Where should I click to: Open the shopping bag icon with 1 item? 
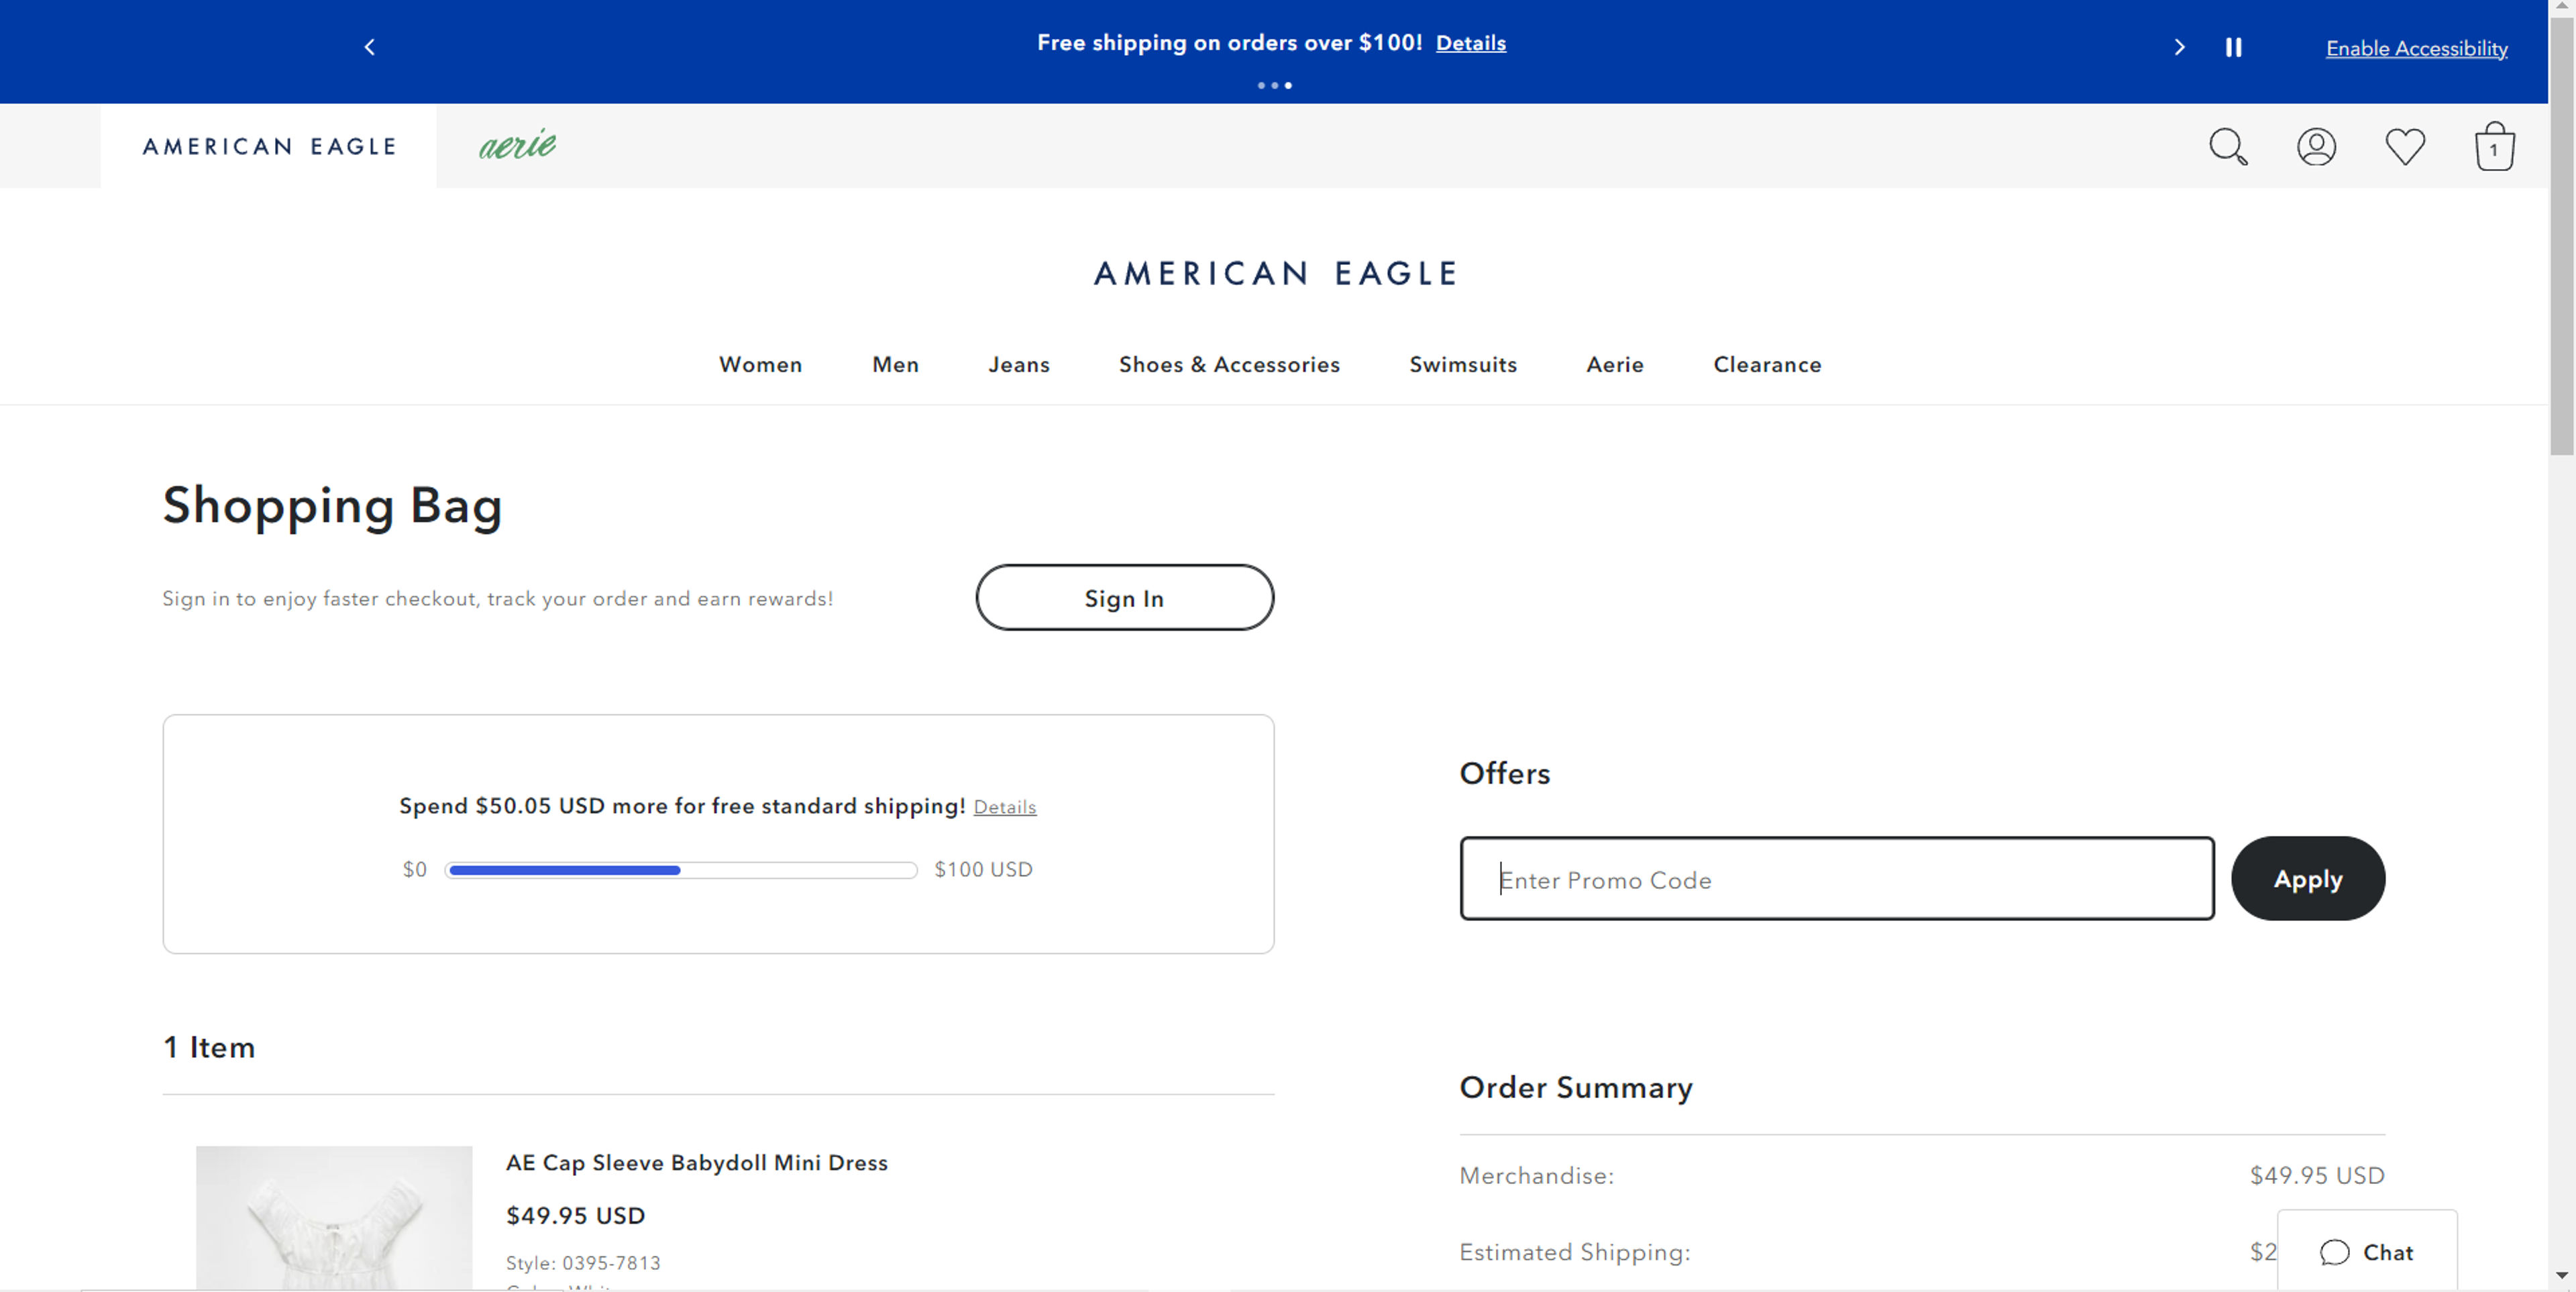click(x=2494, y=147)
